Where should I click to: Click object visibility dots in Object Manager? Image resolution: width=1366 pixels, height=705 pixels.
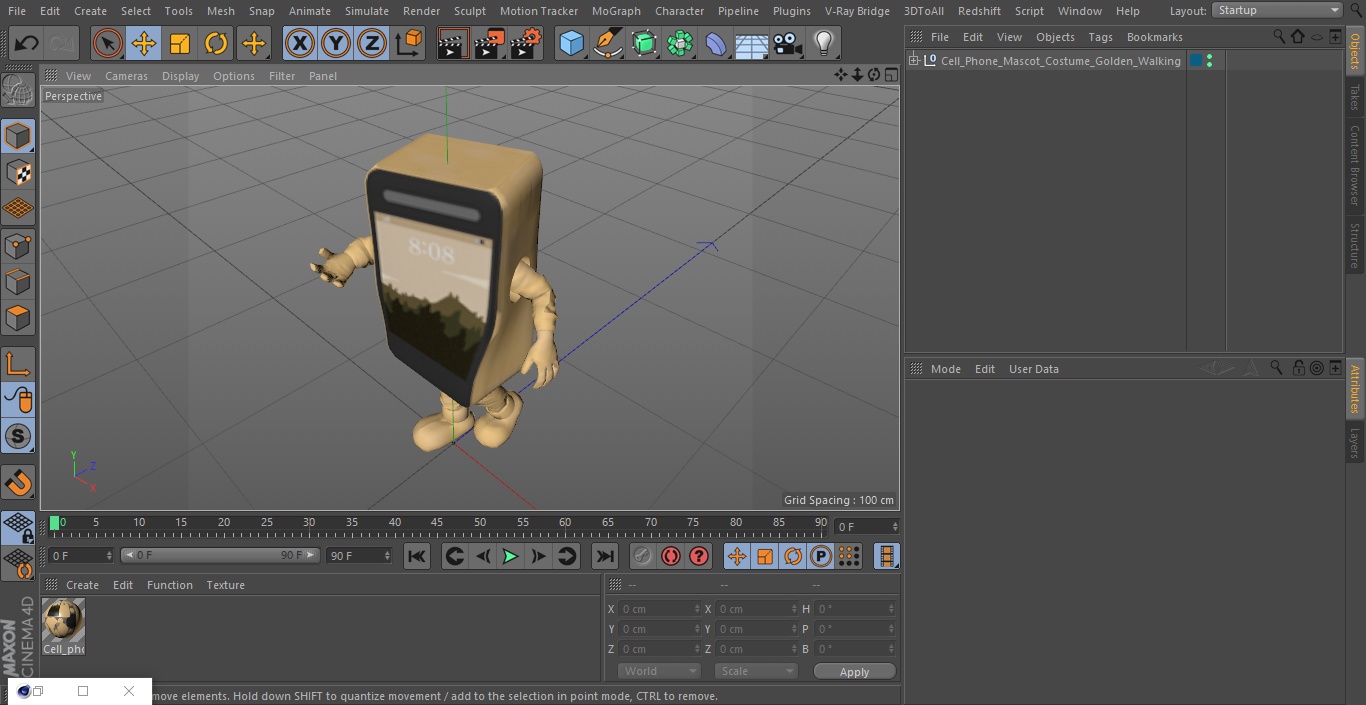[x=1210, y=61]
